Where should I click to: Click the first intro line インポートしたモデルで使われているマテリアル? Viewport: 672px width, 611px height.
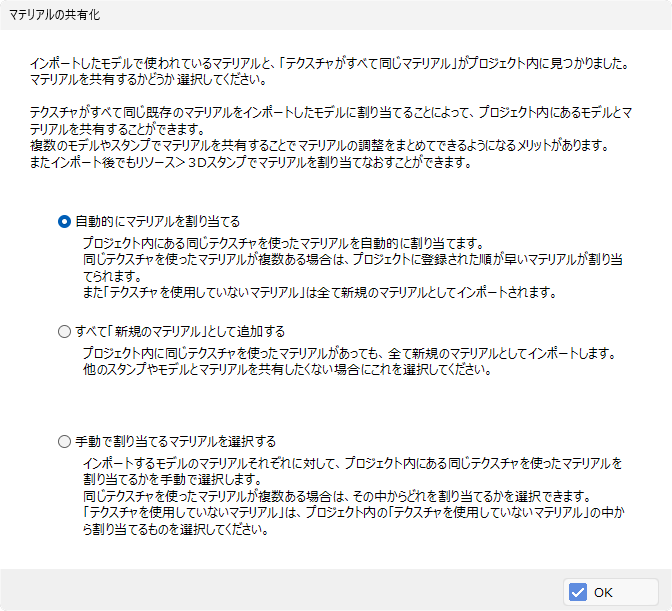pos(330,63)
